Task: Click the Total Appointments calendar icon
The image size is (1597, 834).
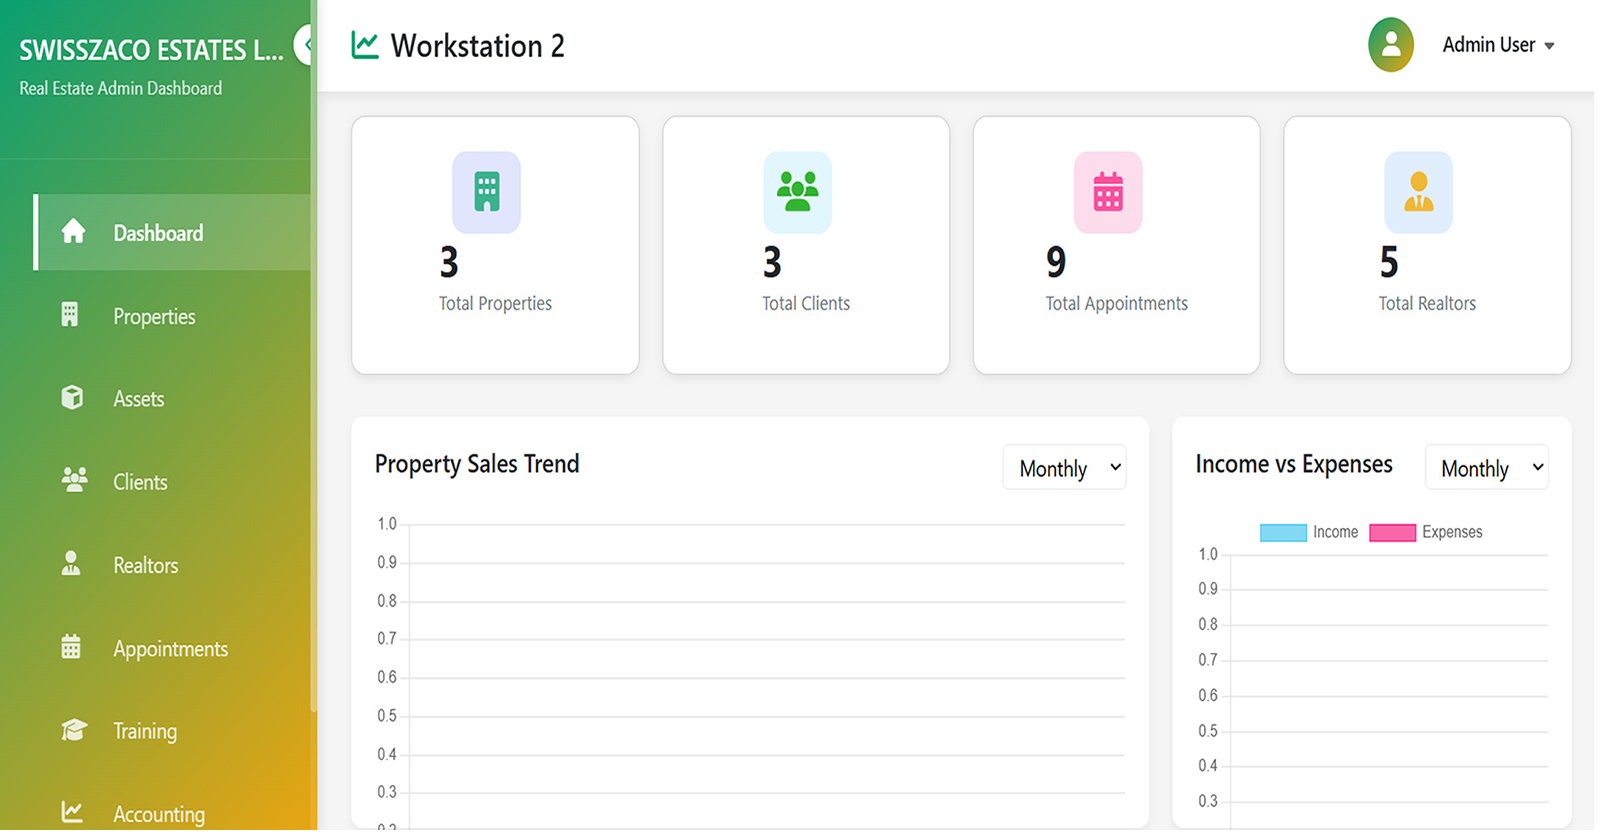Action: click(1107, 192)
